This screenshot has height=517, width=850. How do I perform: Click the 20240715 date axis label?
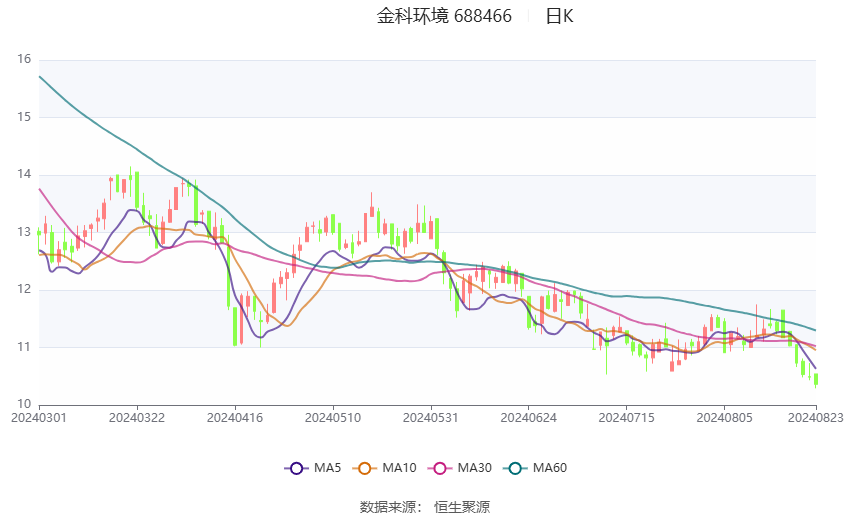click(x=627, y=418)
